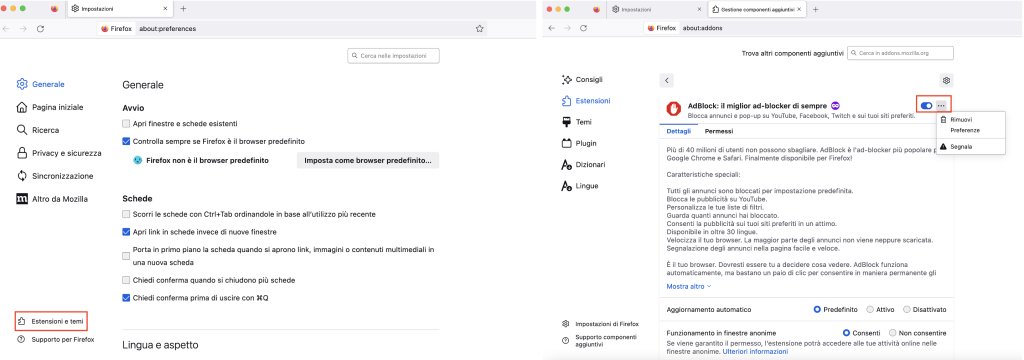Click Imposta come browser predefinito button
The image size is (1024, 360).
coord(368,160)
